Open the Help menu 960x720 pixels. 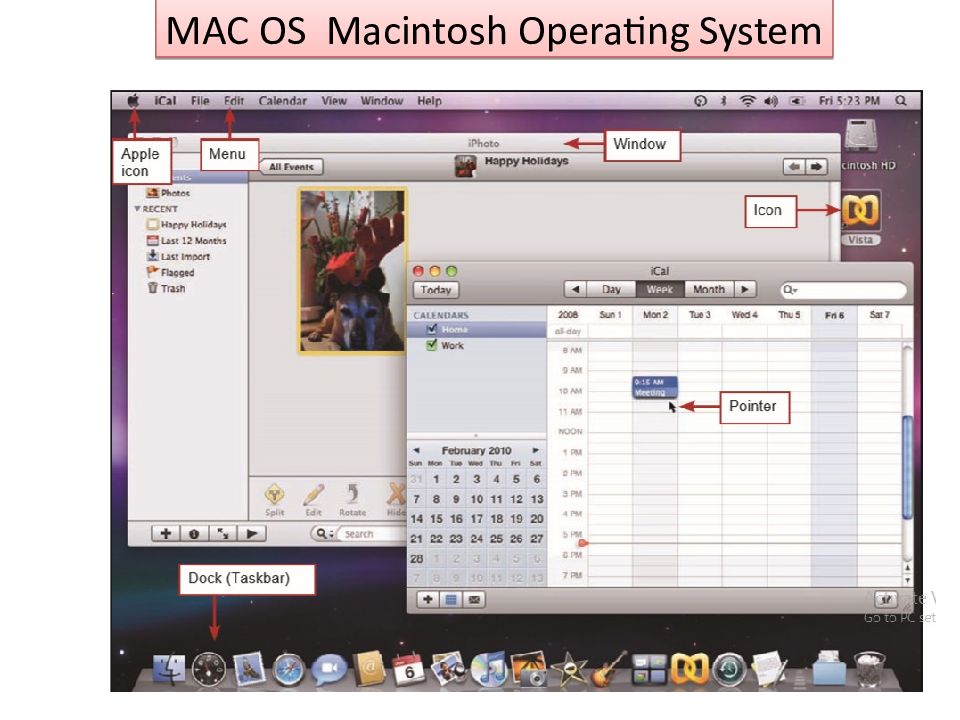(429, 101)
